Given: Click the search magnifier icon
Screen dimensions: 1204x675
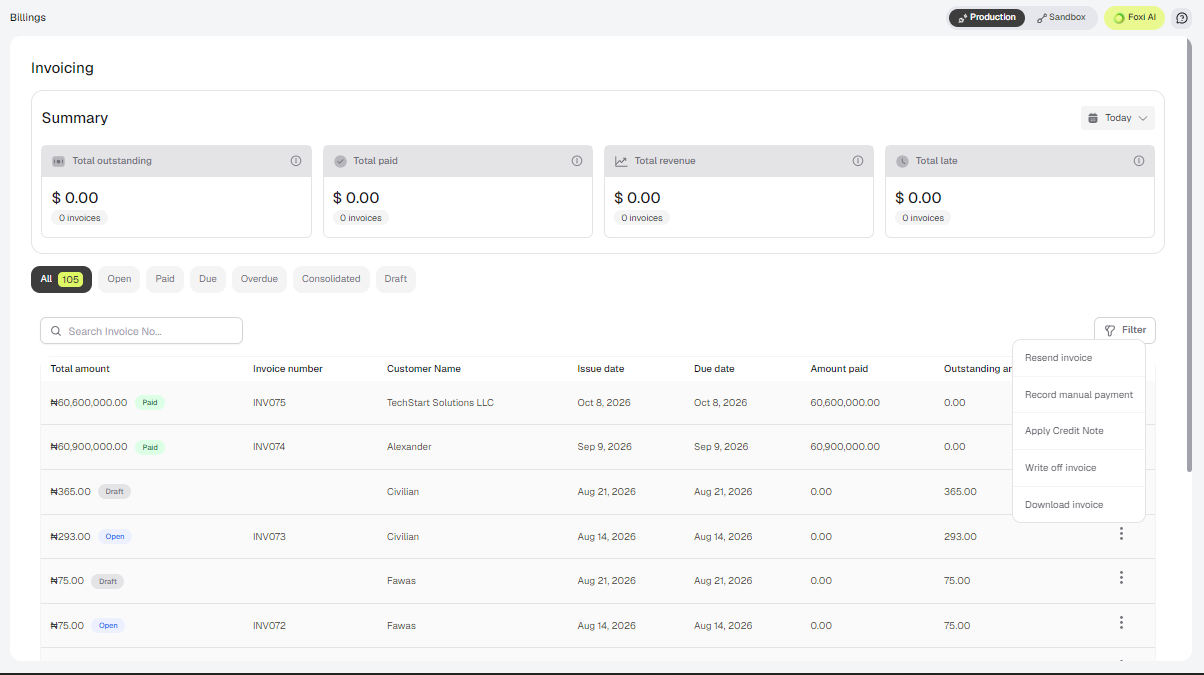Looking at the screenshot, I should (56, 331).
